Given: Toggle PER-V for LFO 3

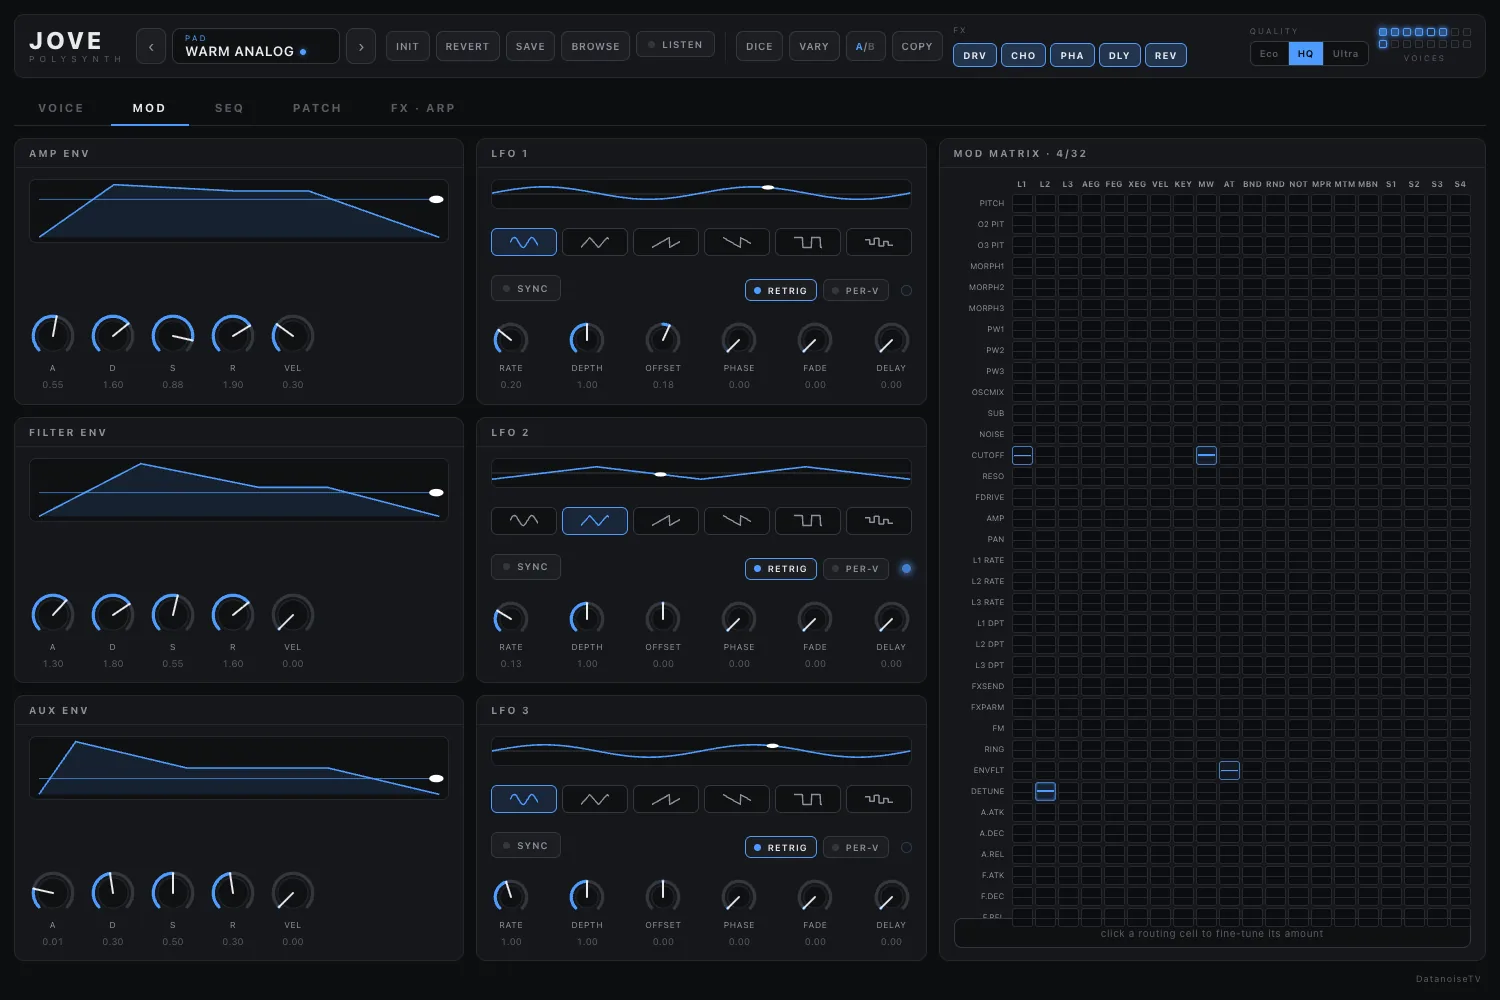Looking at the screenshot, I should (856, 847).
